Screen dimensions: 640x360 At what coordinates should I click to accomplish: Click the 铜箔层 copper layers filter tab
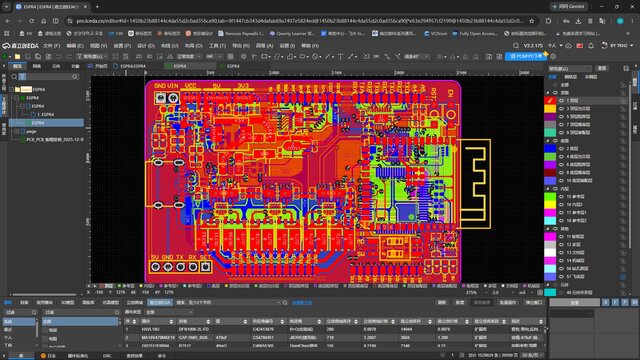click(571, 77)
